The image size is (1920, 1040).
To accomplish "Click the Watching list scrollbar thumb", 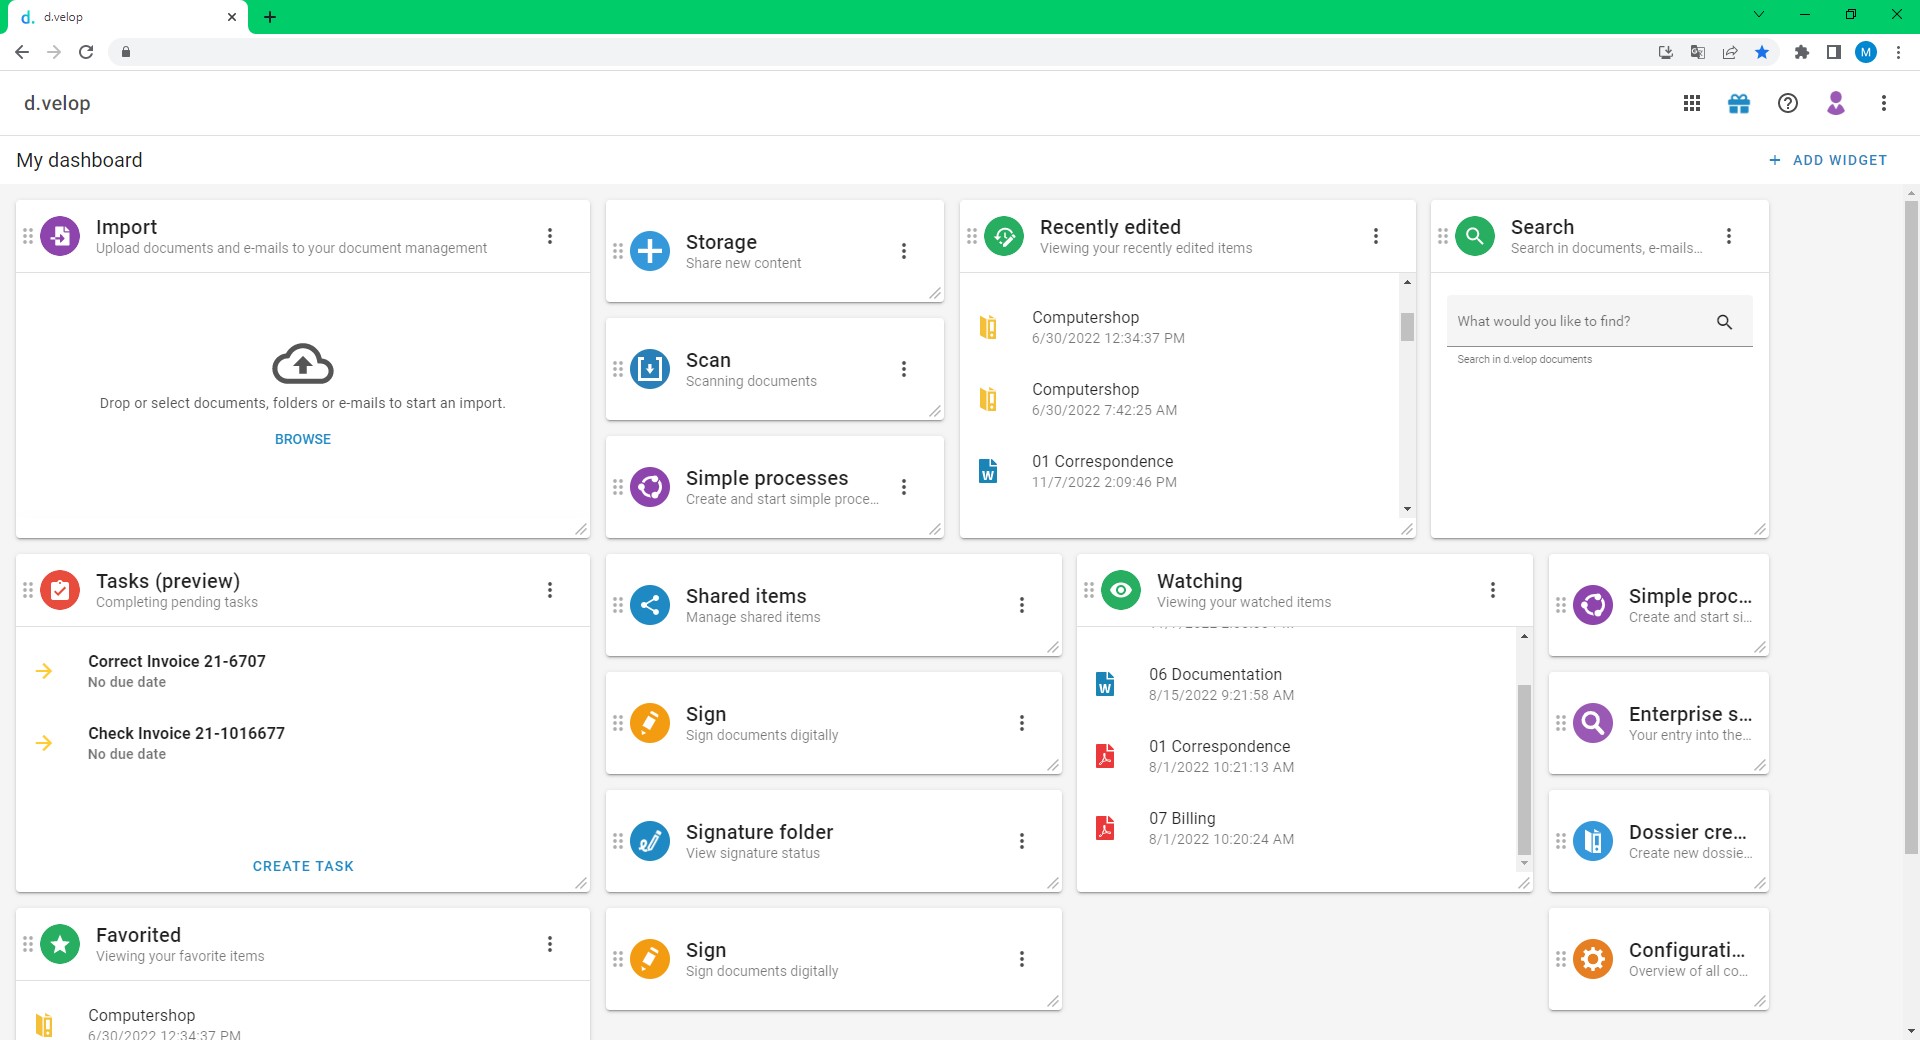I will pos(1524,770).
